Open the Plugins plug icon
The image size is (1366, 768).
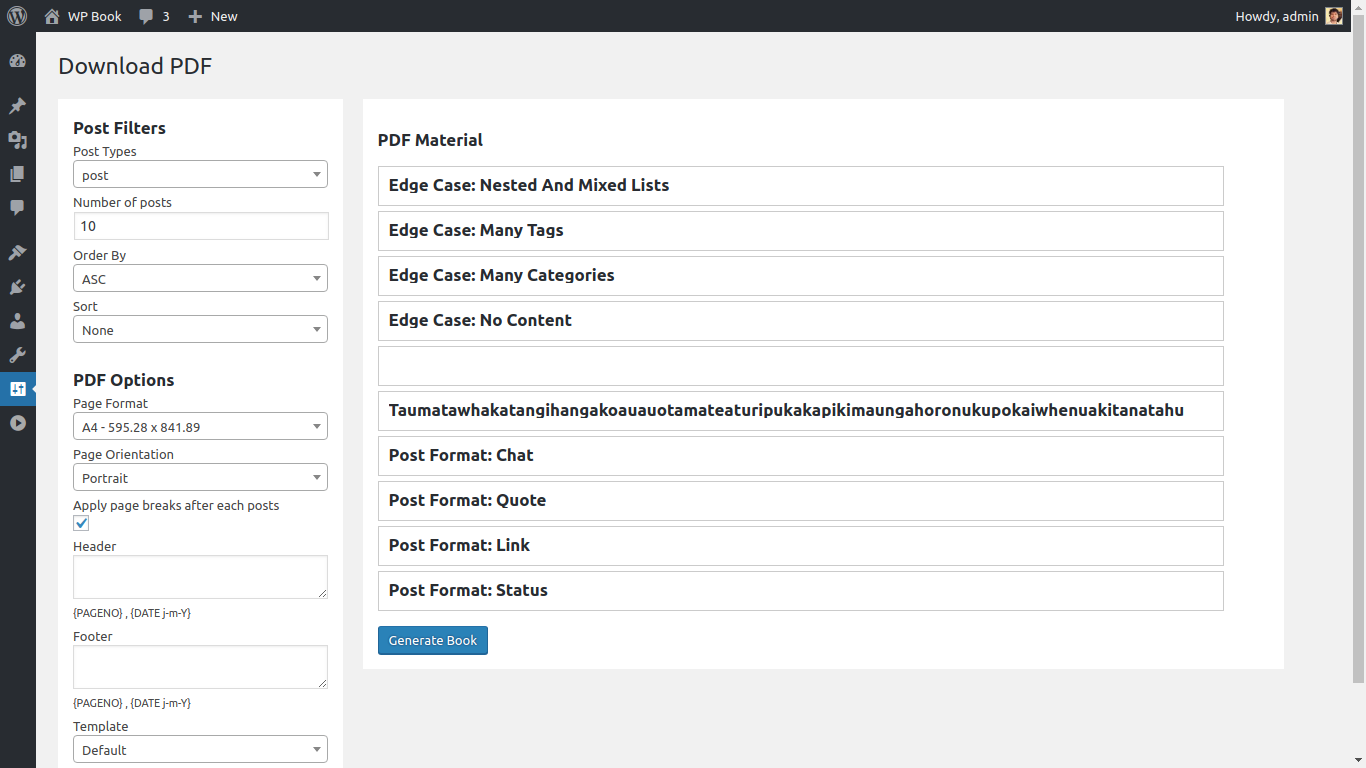pyautogui.click(x=17, y=287)
